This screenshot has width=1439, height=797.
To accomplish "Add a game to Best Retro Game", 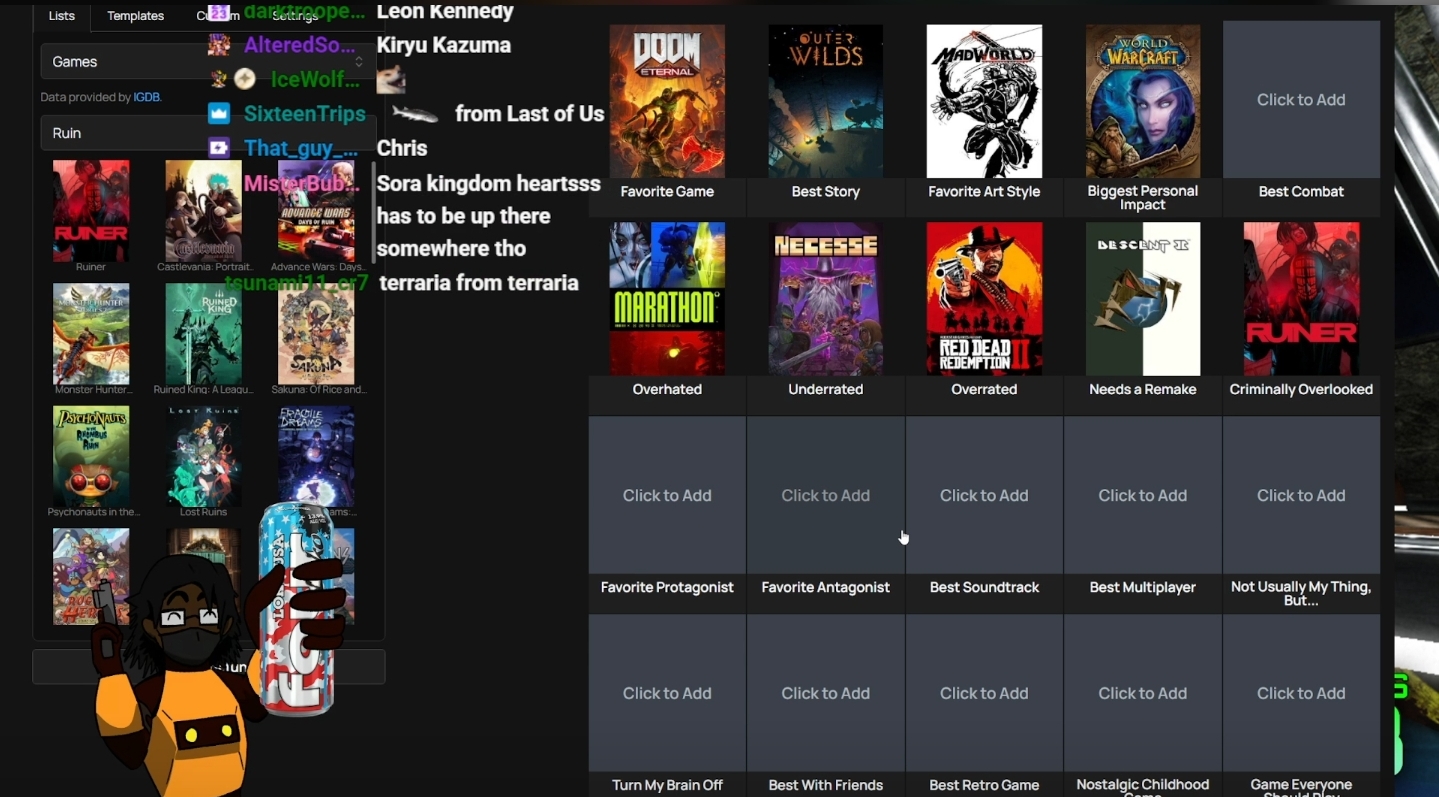I will pos(984,694).
